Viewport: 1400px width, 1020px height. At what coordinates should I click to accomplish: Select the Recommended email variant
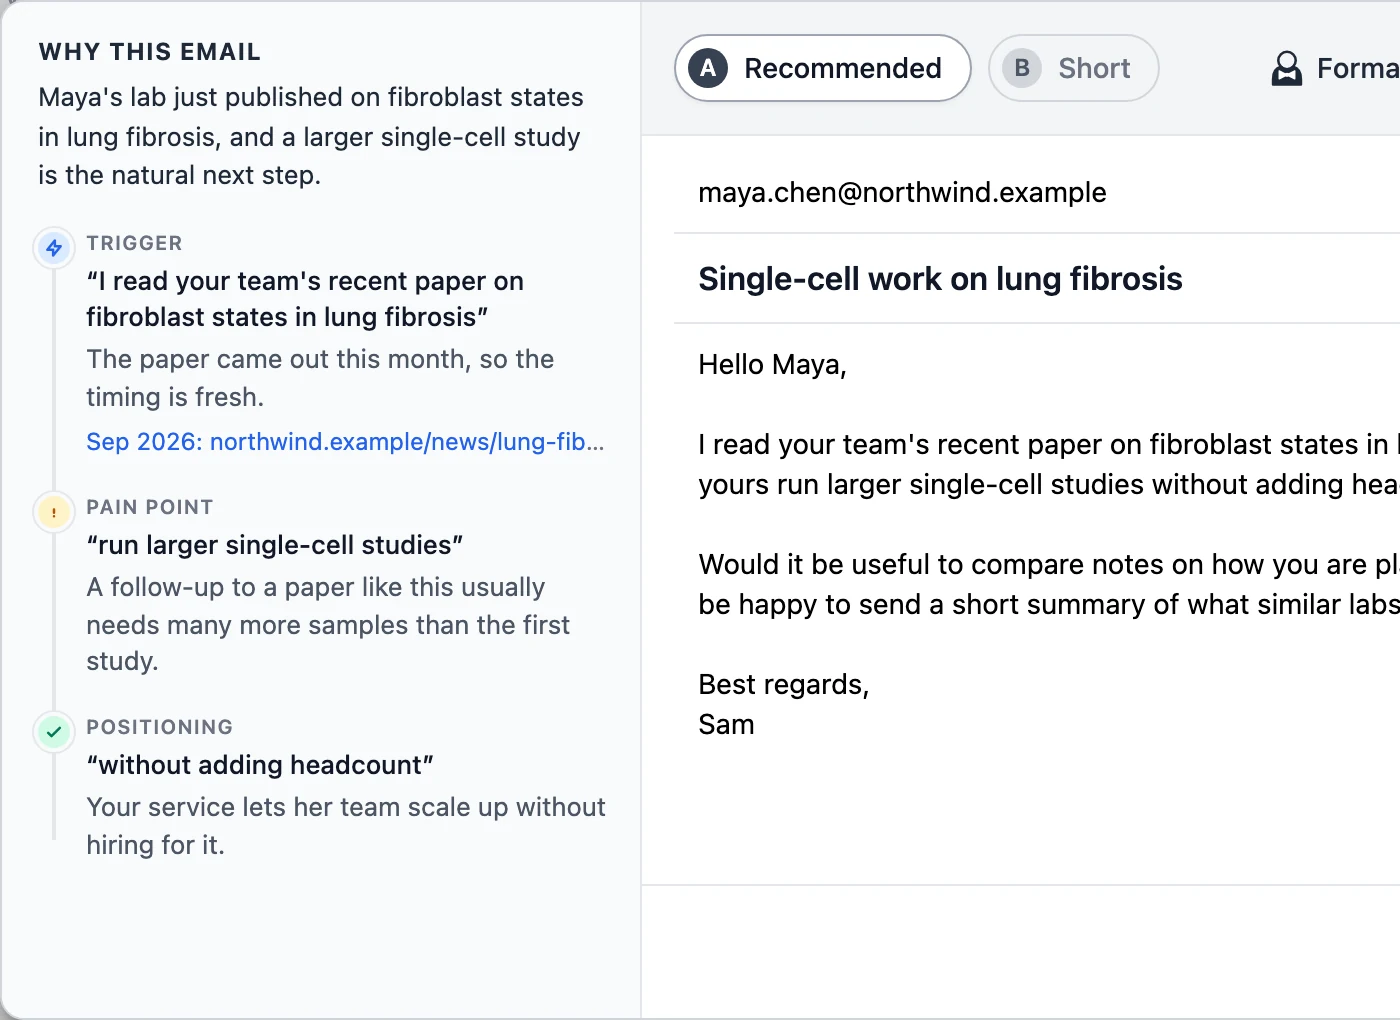point(823,68)
